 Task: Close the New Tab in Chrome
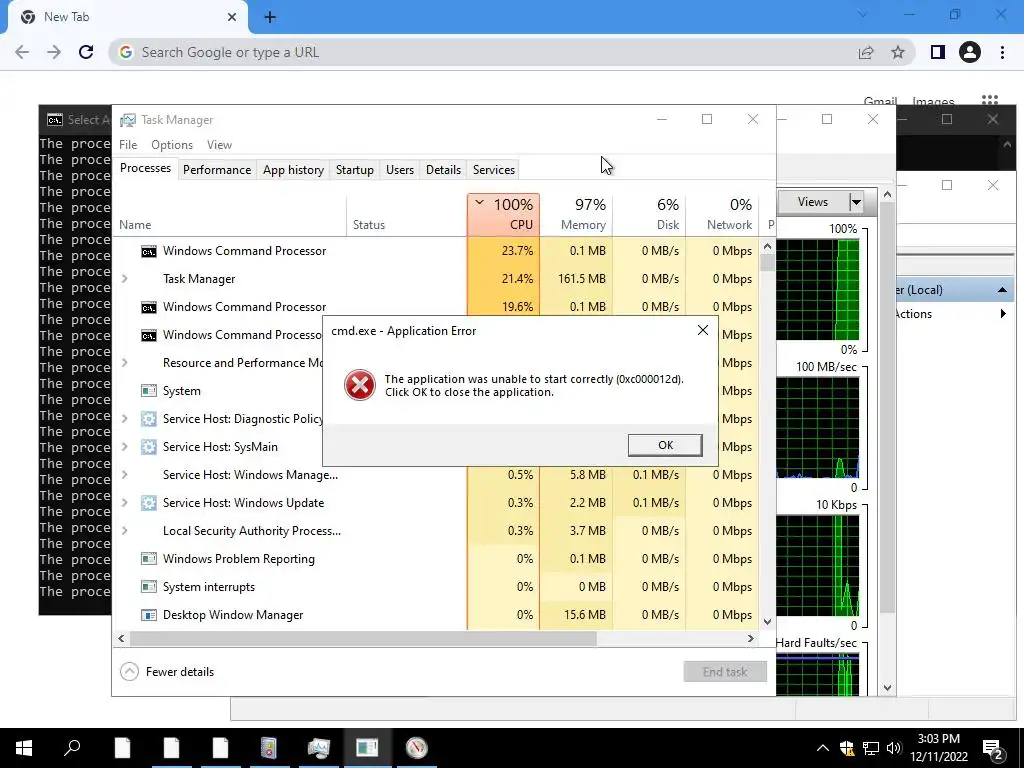coord(232,18)
